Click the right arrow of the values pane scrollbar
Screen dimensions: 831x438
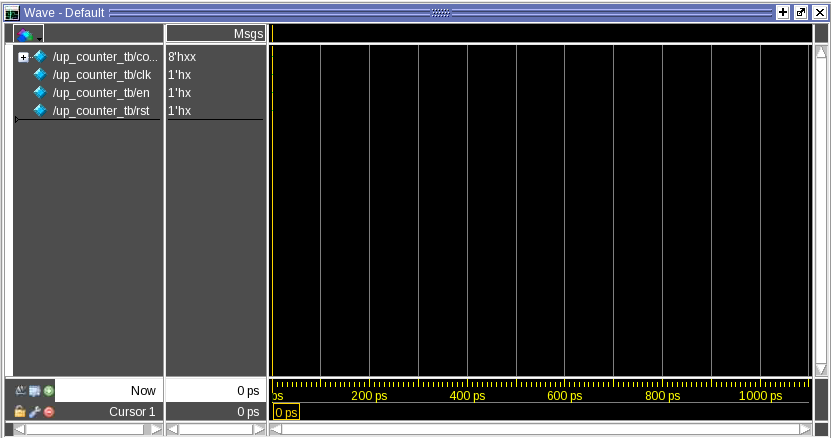[259, 430]
